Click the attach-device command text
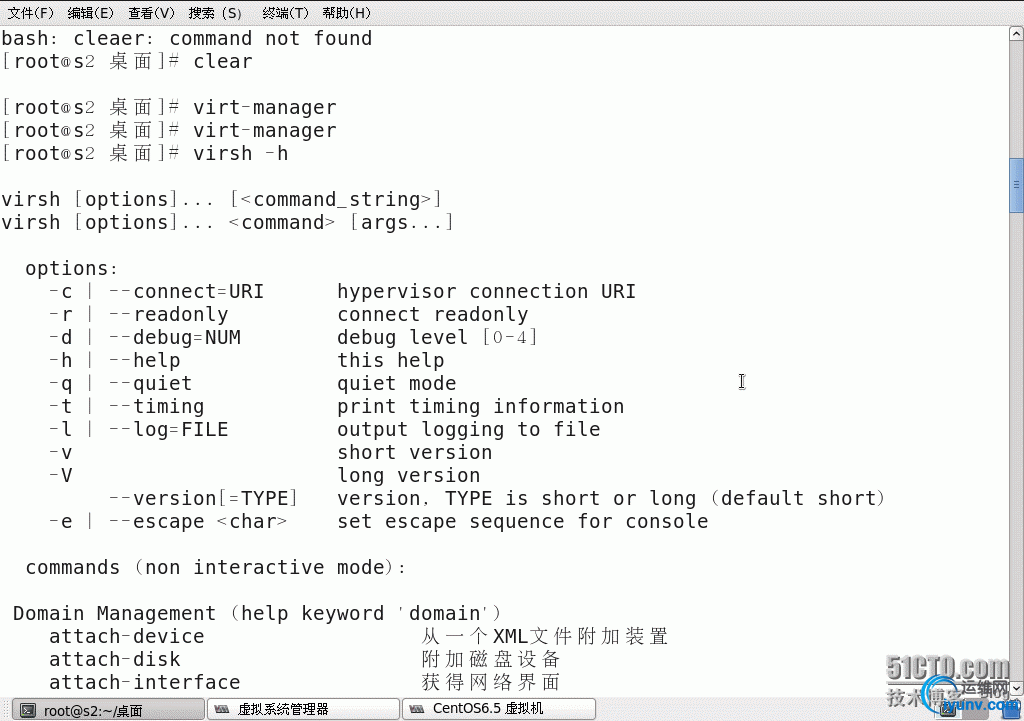The height and width of the screenshot is (721, 1024). [126, 636]
